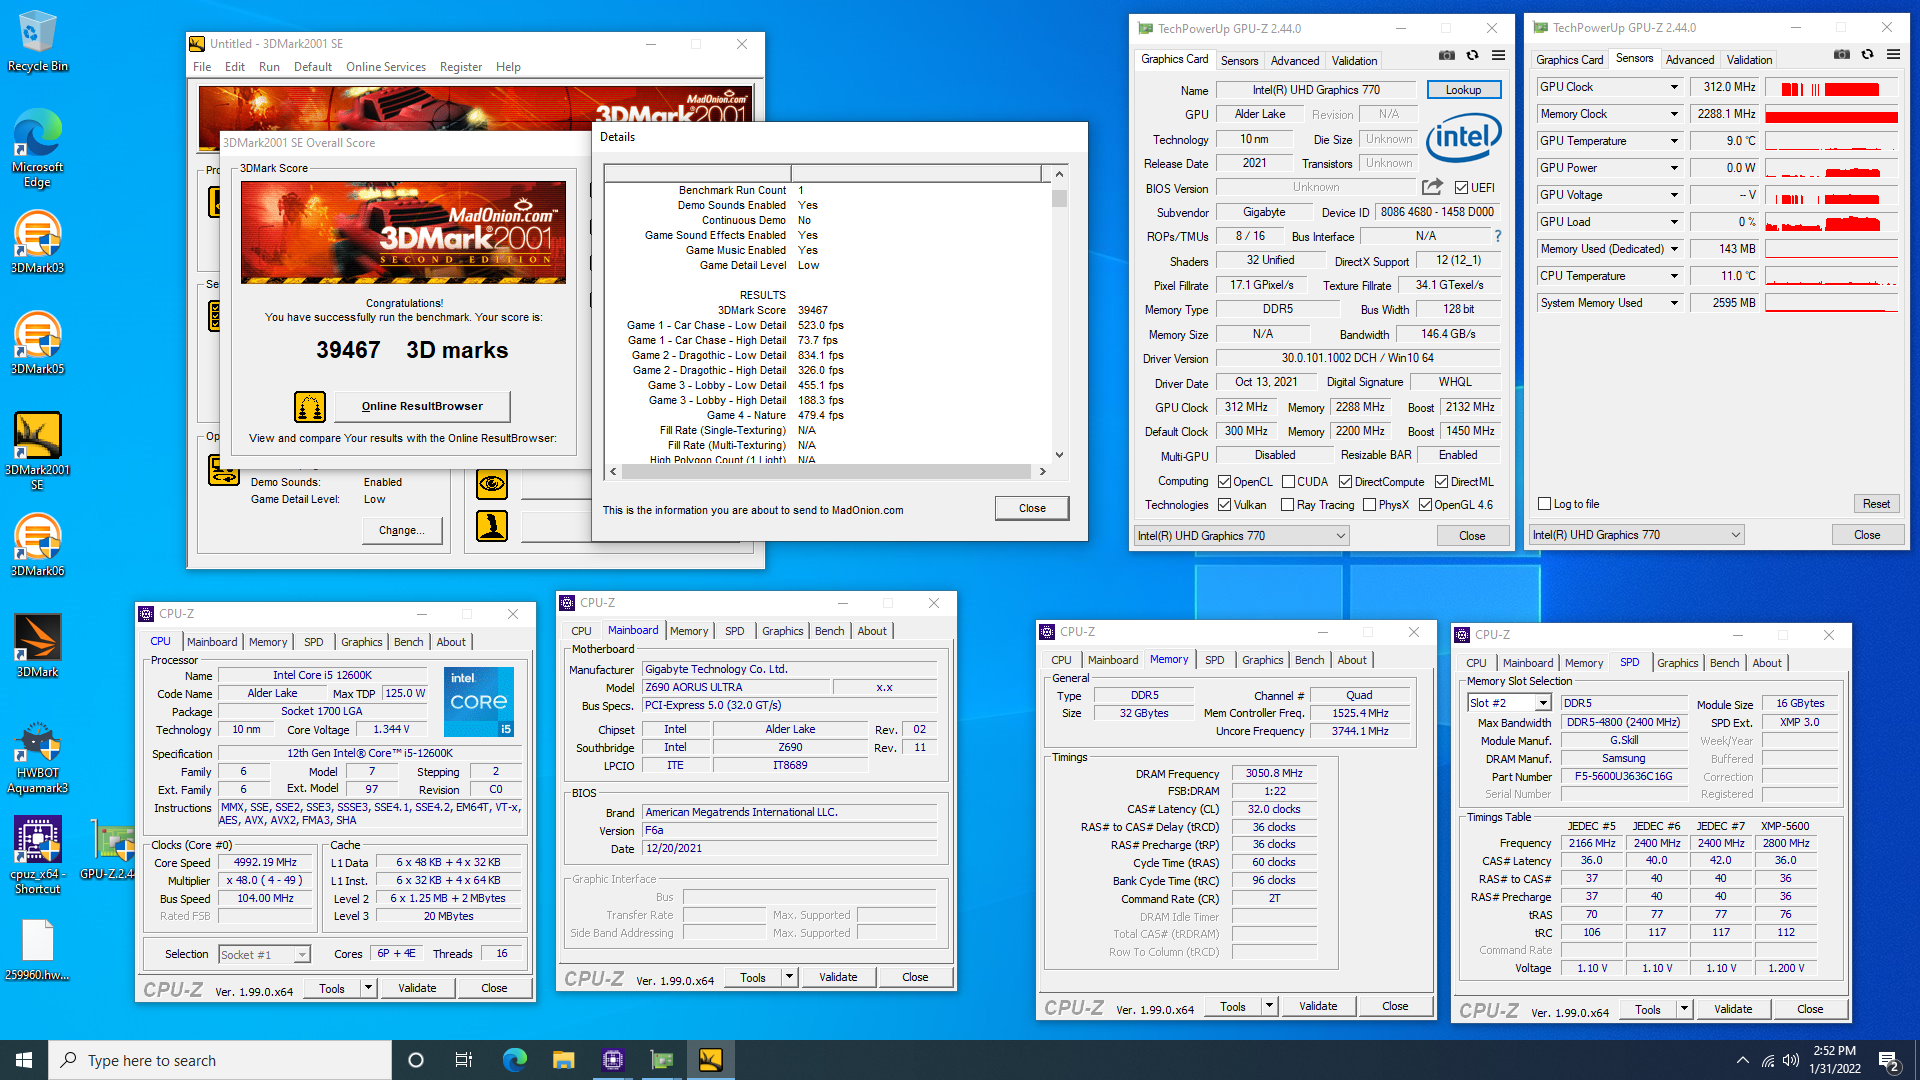This screenshot has width=1920, height=1080.
Task: Open HWBOT Aquamark3 desktop shortcut
Action: pyautogui.click(x=37, y=757)
